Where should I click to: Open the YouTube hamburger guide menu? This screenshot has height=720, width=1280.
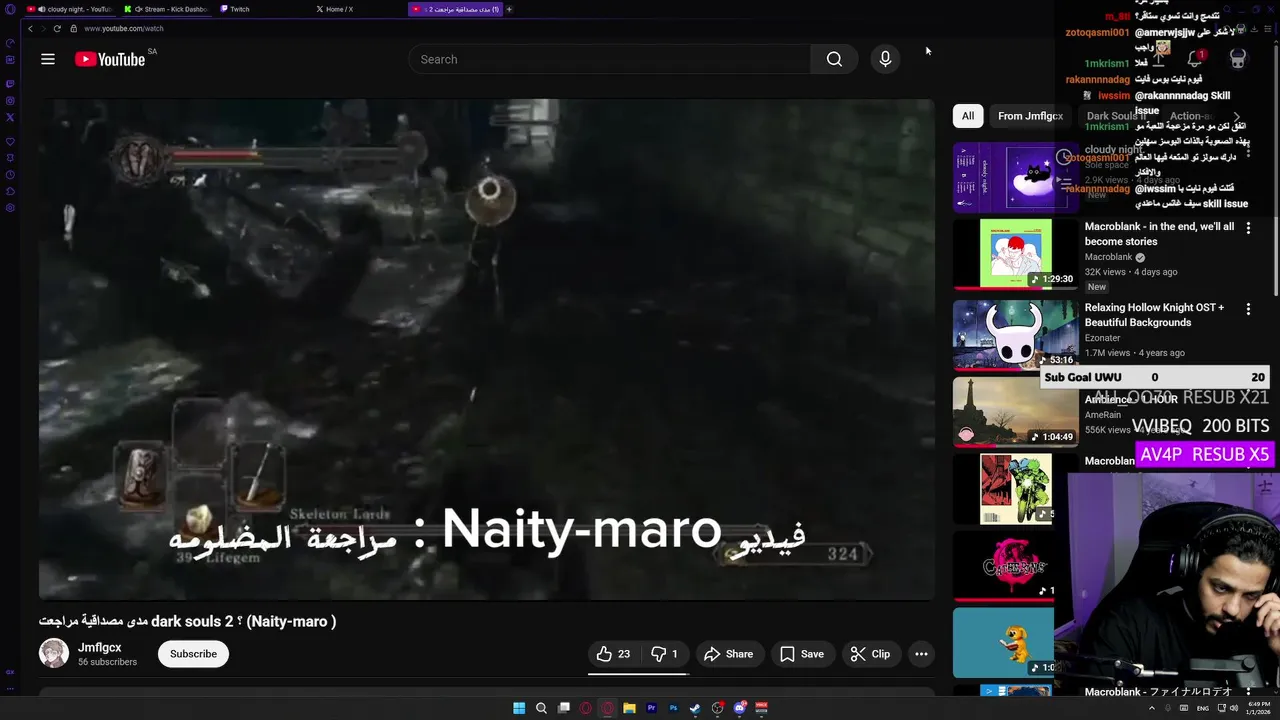coord(48,59)
